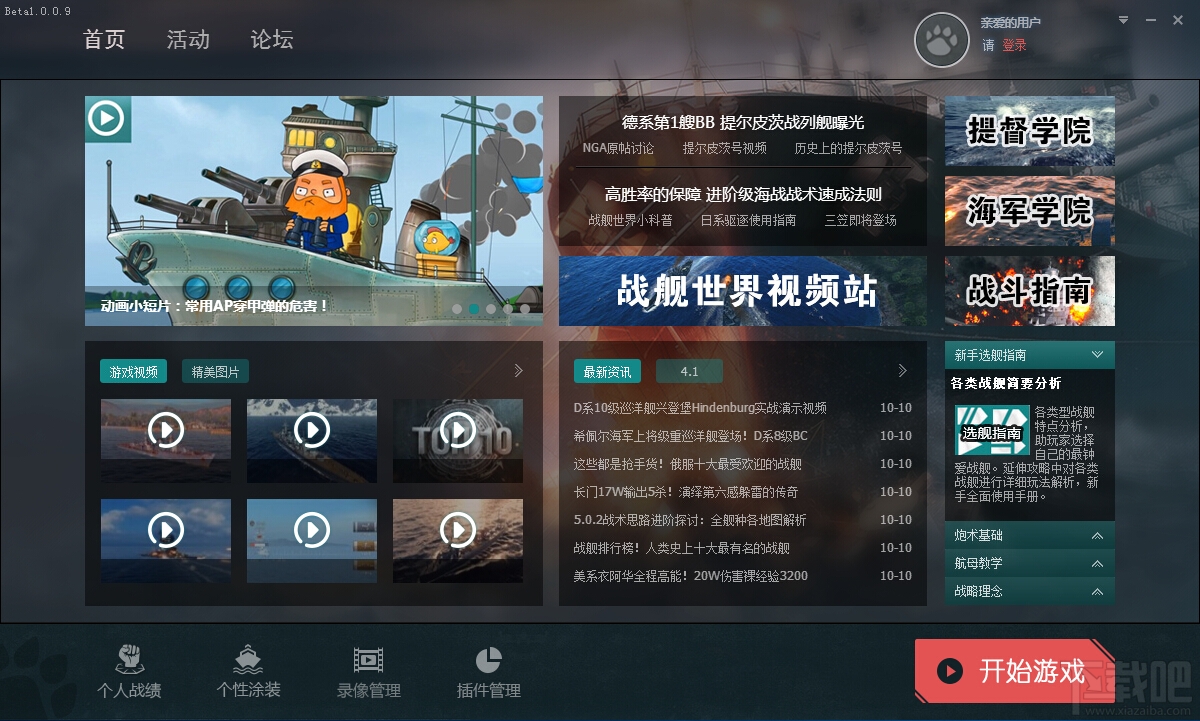
Task: Click the 登录 login link
Action: click(x=1014, y=45)
